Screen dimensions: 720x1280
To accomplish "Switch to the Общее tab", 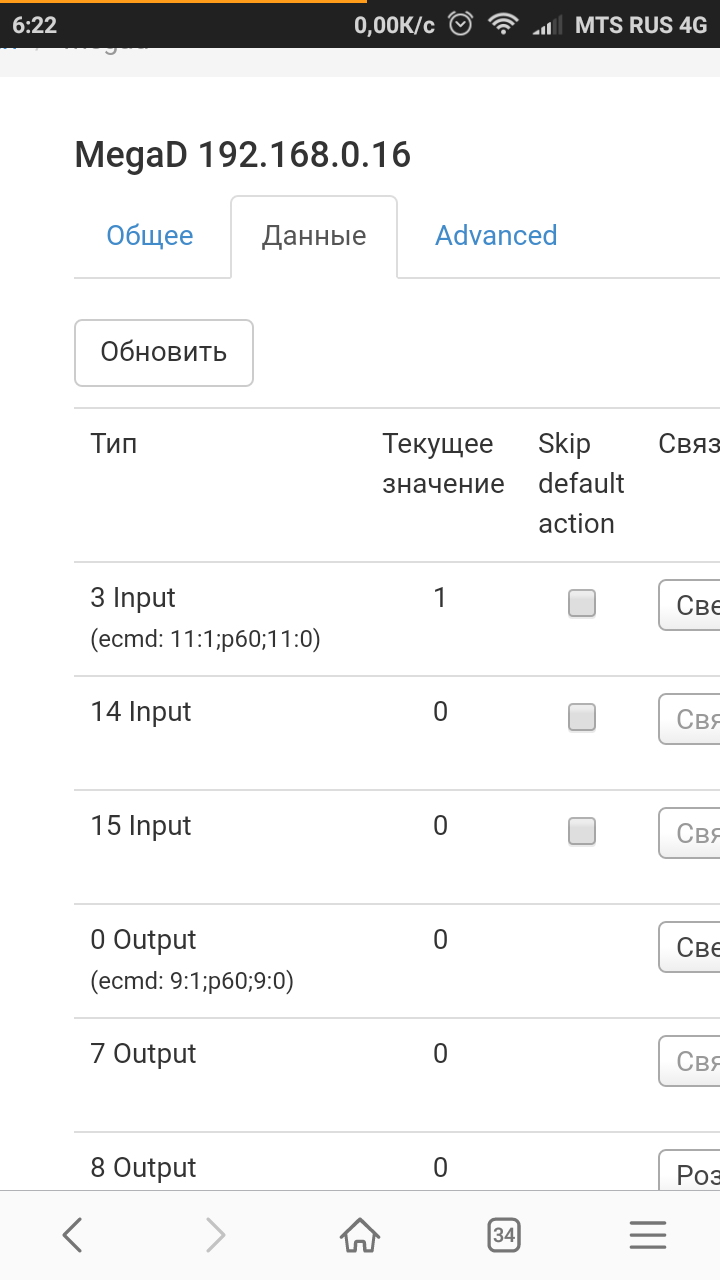I will click(x=150, y=235).
